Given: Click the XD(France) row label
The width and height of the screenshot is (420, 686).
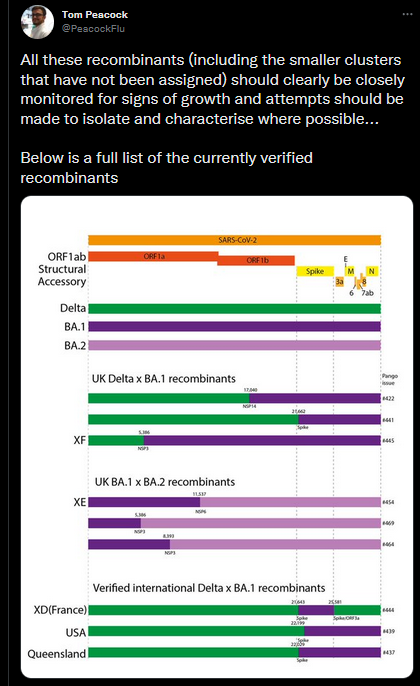Looking at the screenshot, I should (x=60, y=610).
